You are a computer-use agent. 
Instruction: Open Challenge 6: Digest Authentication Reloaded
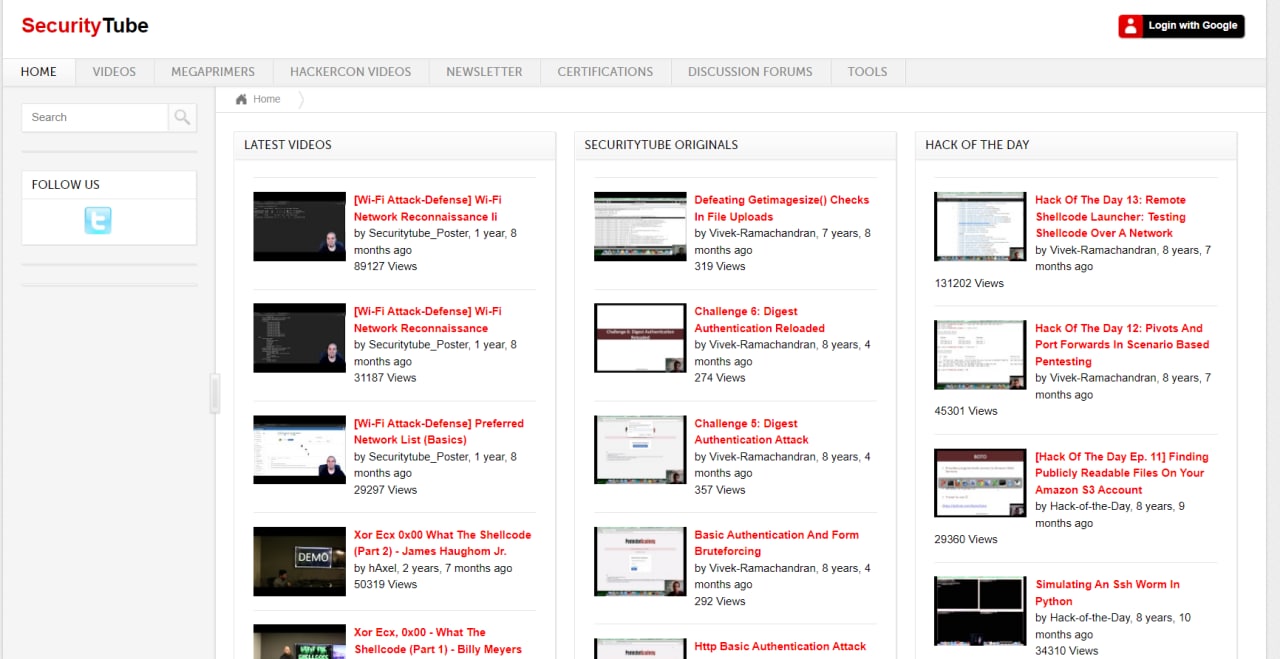click(760, 320)
